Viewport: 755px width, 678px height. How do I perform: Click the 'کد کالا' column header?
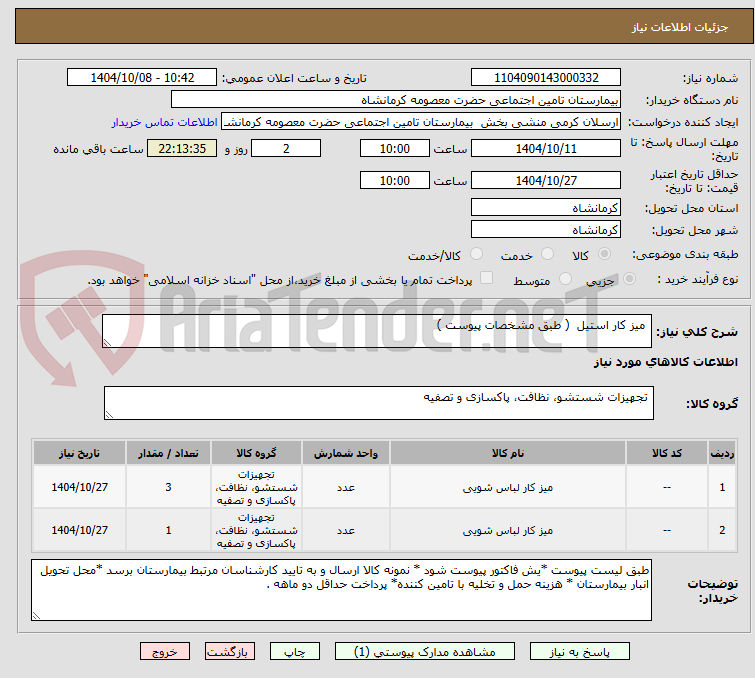[x=666, y=453]
